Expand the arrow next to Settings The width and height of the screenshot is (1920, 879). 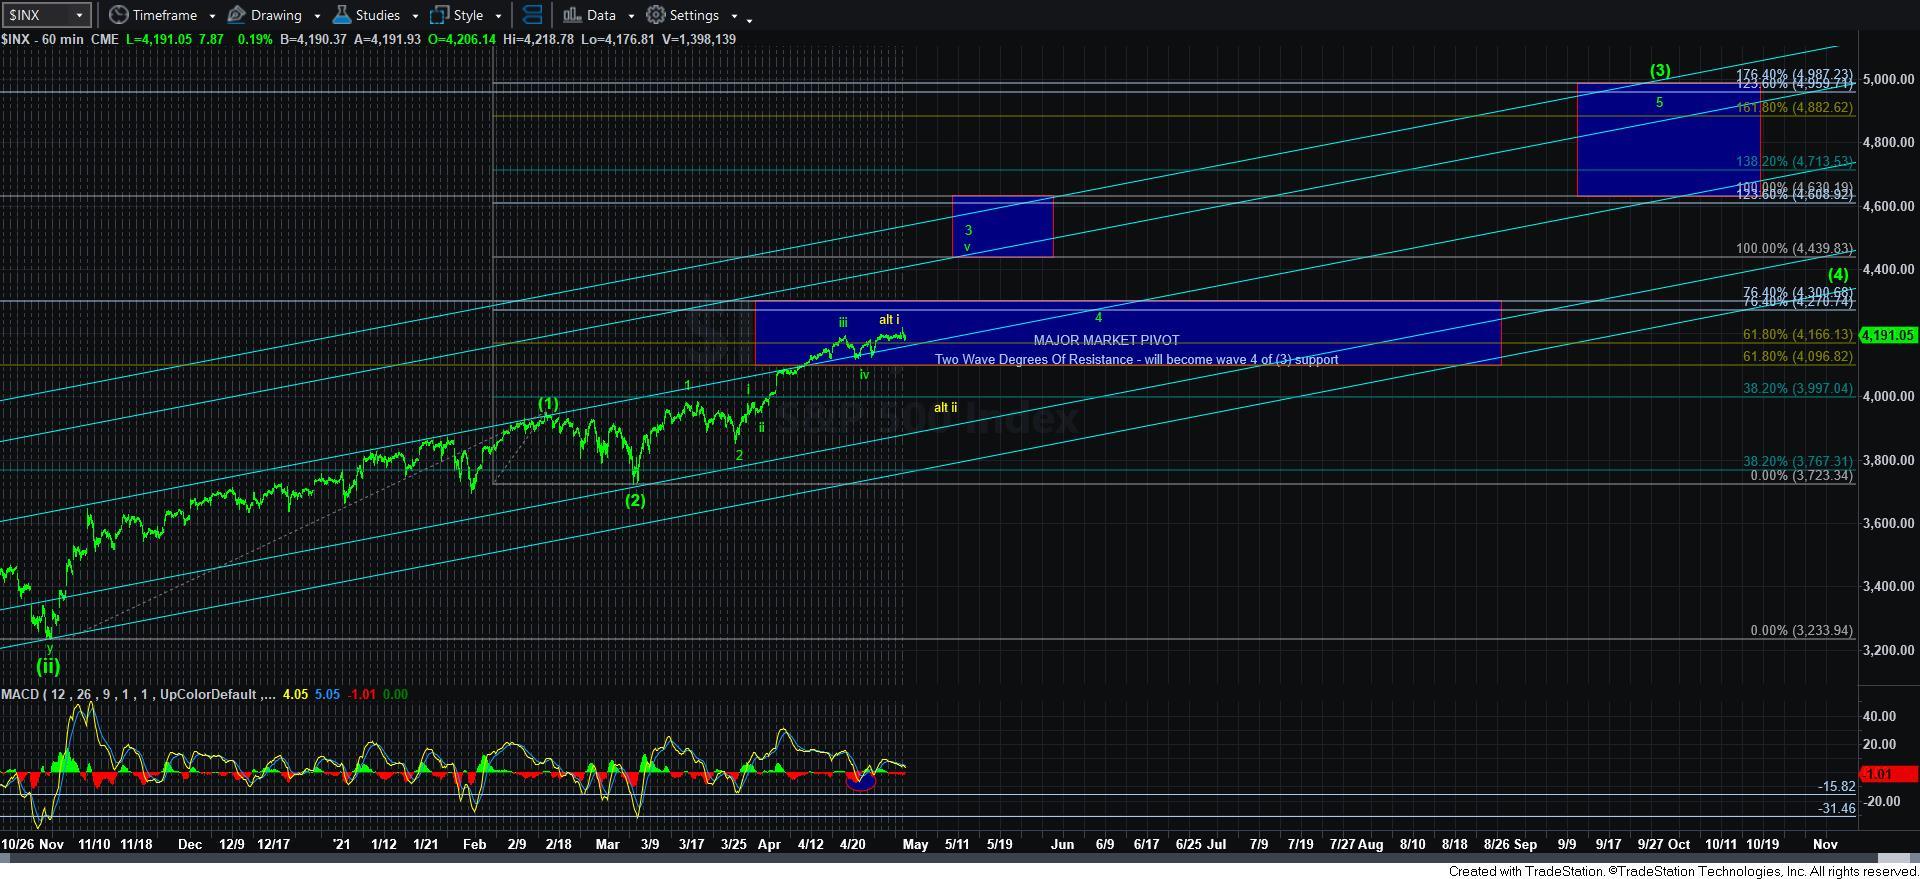pyautogui.click(x=734, y=16)
